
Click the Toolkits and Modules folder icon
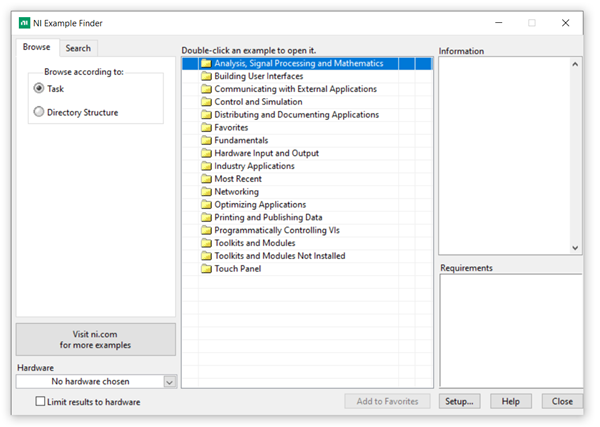(206, 243)
